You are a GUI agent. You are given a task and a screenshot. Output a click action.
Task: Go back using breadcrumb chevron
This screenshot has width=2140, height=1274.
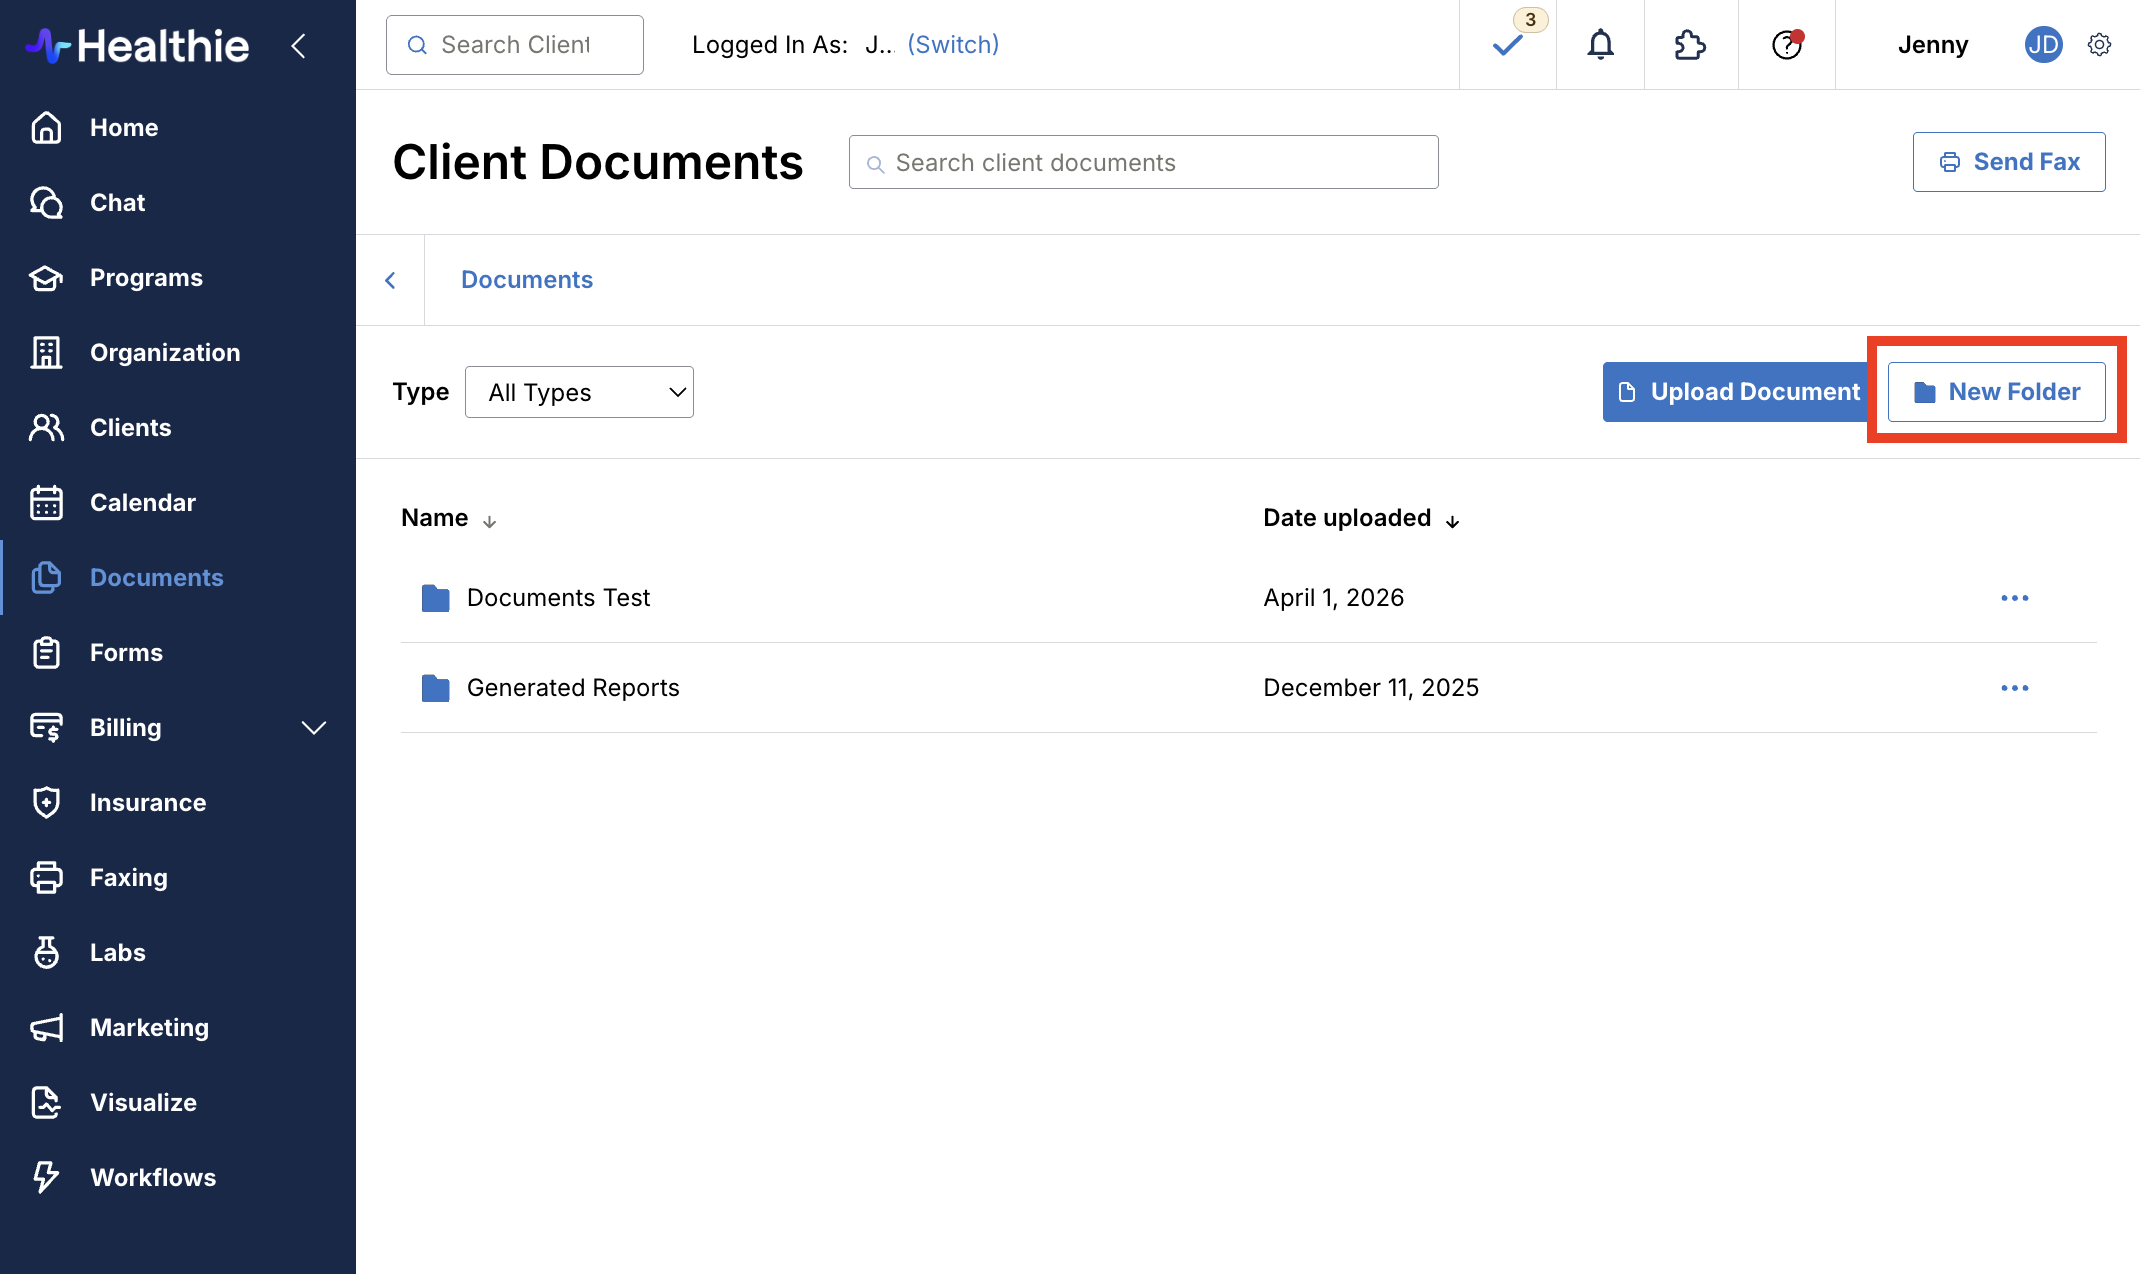[390, 280]
